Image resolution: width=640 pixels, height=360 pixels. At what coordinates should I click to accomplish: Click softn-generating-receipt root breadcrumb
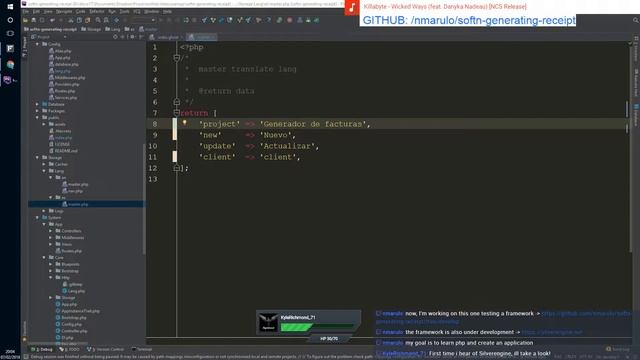51,29
